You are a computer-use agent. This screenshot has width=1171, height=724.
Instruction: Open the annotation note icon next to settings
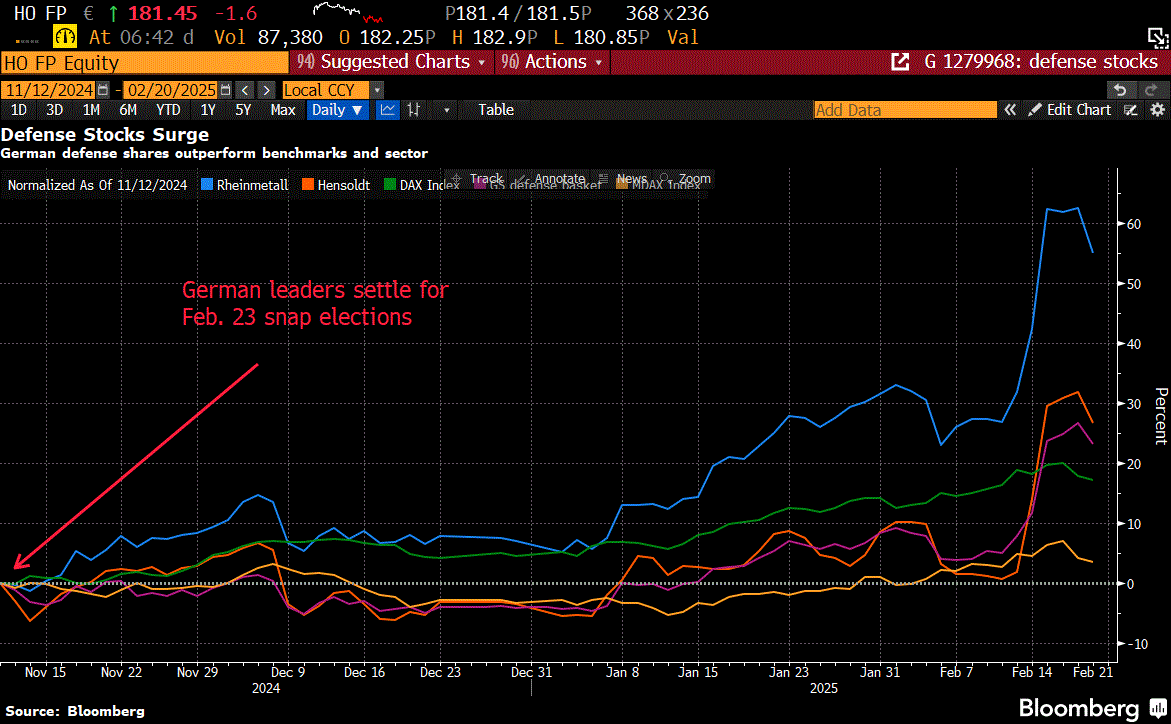(x=1131, y=110)
